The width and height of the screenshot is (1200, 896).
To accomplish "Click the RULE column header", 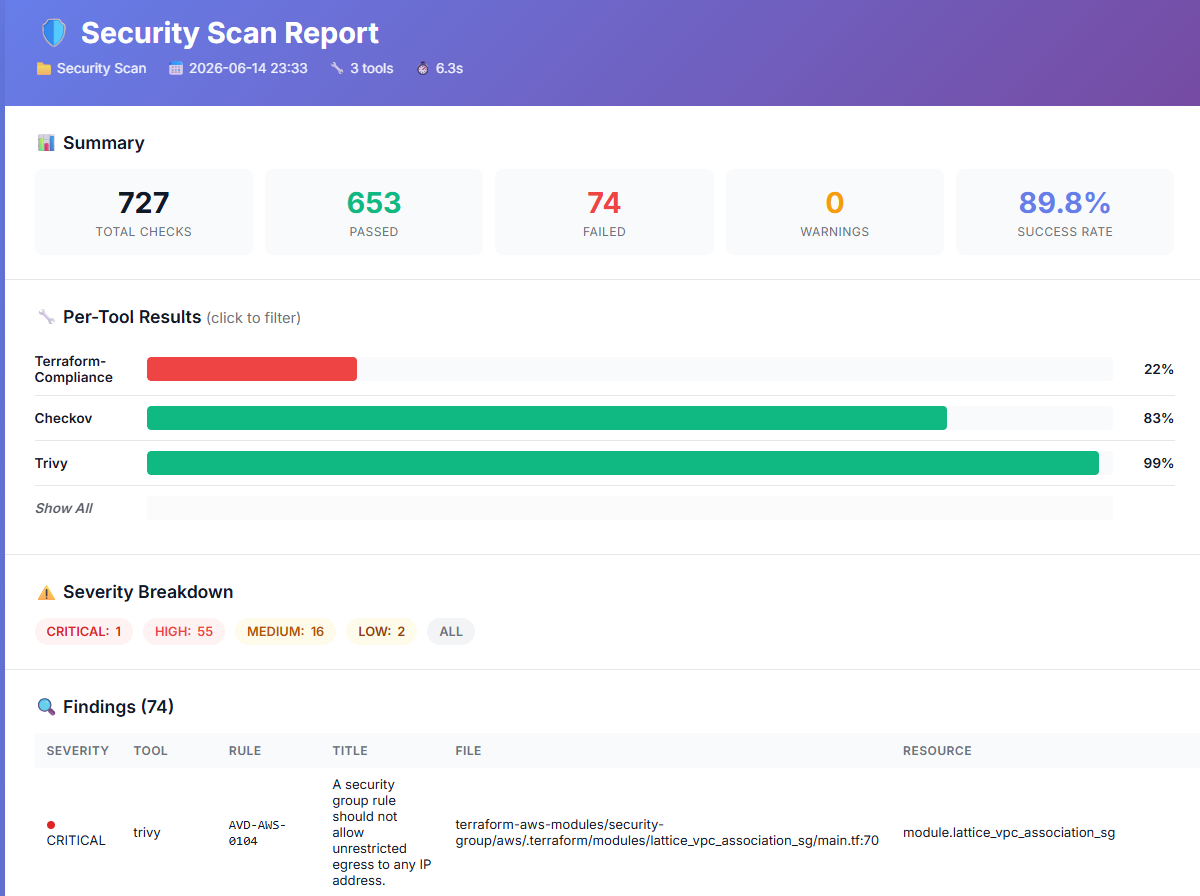I will pos(245,751).
